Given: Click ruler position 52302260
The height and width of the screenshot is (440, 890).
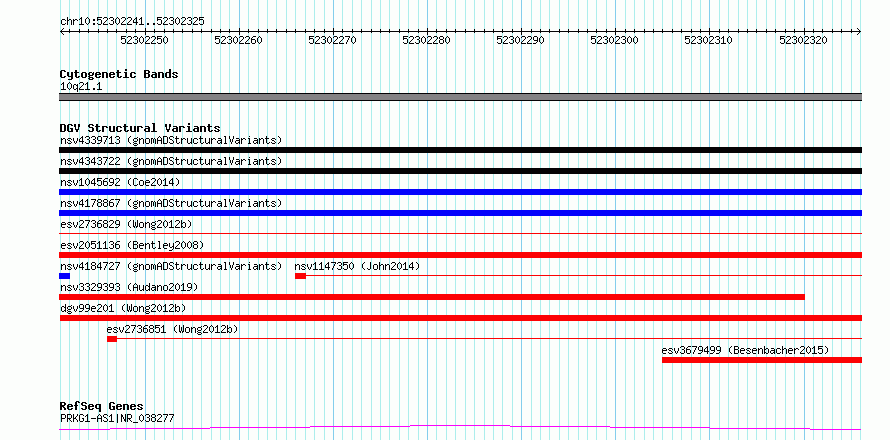Looking at the screenshot, I should [238, 40].
